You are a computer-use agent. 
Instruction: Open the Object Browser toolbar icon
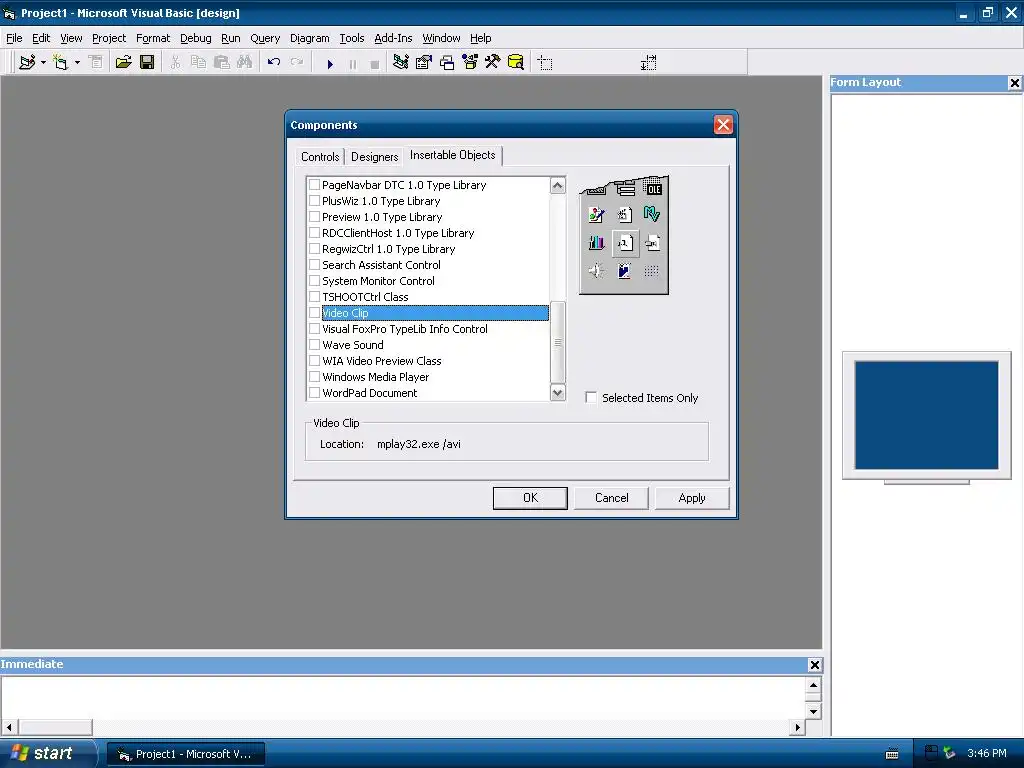click(x=470, y=63)
